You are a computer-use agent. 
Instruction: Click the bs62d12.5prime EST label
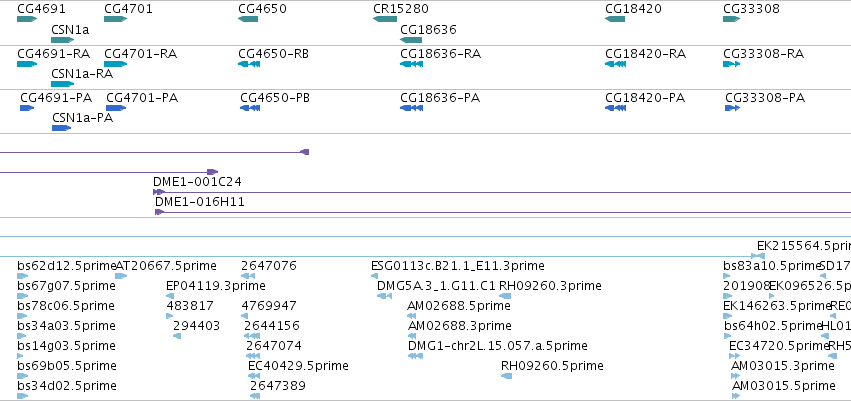click(67, 266)
